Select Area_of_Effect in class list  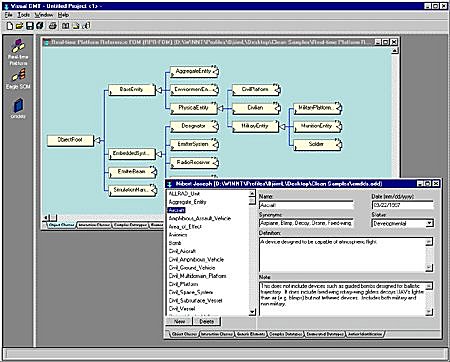[x=185, y=227]
